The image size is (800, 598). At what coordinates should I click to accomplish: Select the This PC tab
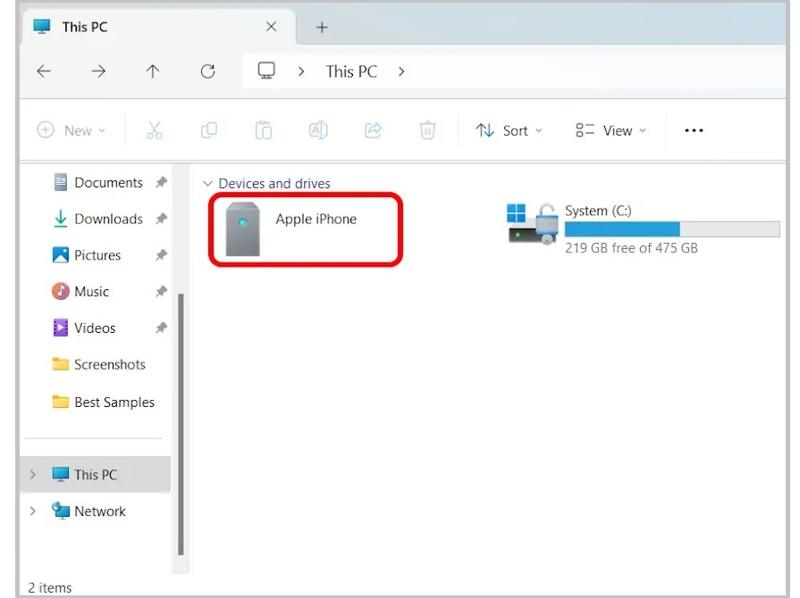tap(158, 27)
